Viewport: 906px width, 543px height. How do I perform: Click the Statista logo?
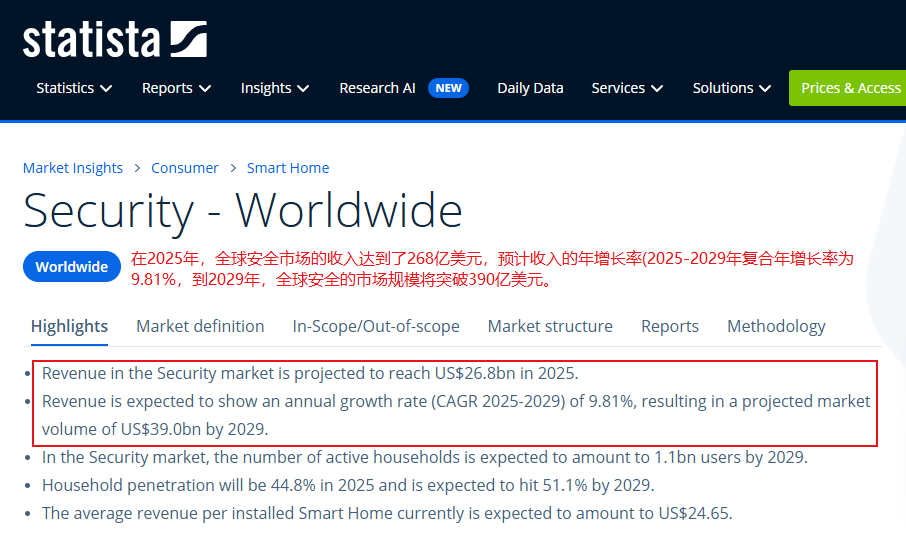point(114,39)
